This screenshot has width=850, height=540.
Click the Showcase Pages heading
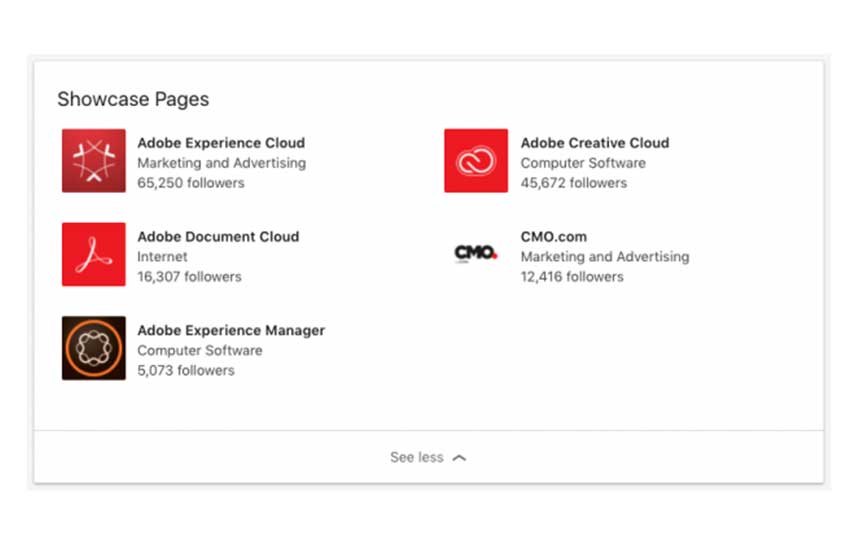[133, 99]
